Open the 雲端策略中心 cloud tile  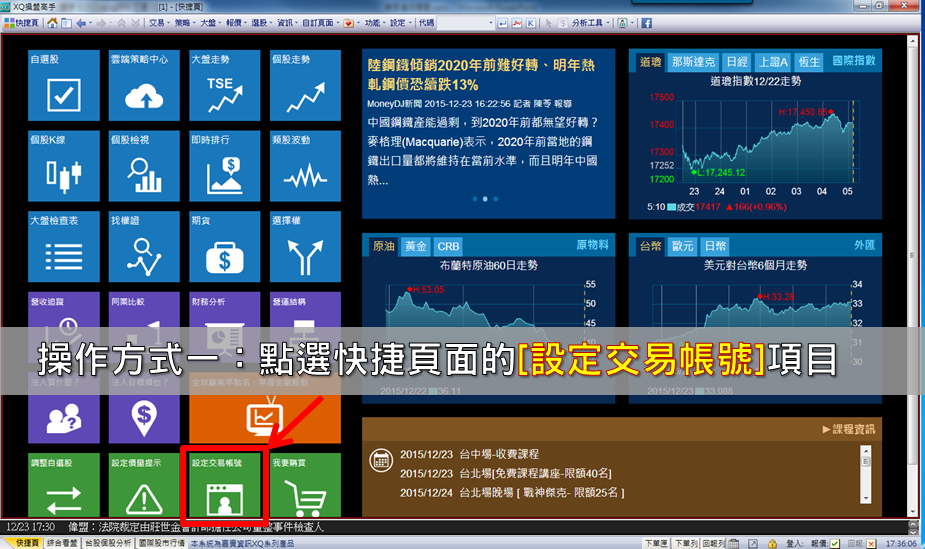coord(144,86)
